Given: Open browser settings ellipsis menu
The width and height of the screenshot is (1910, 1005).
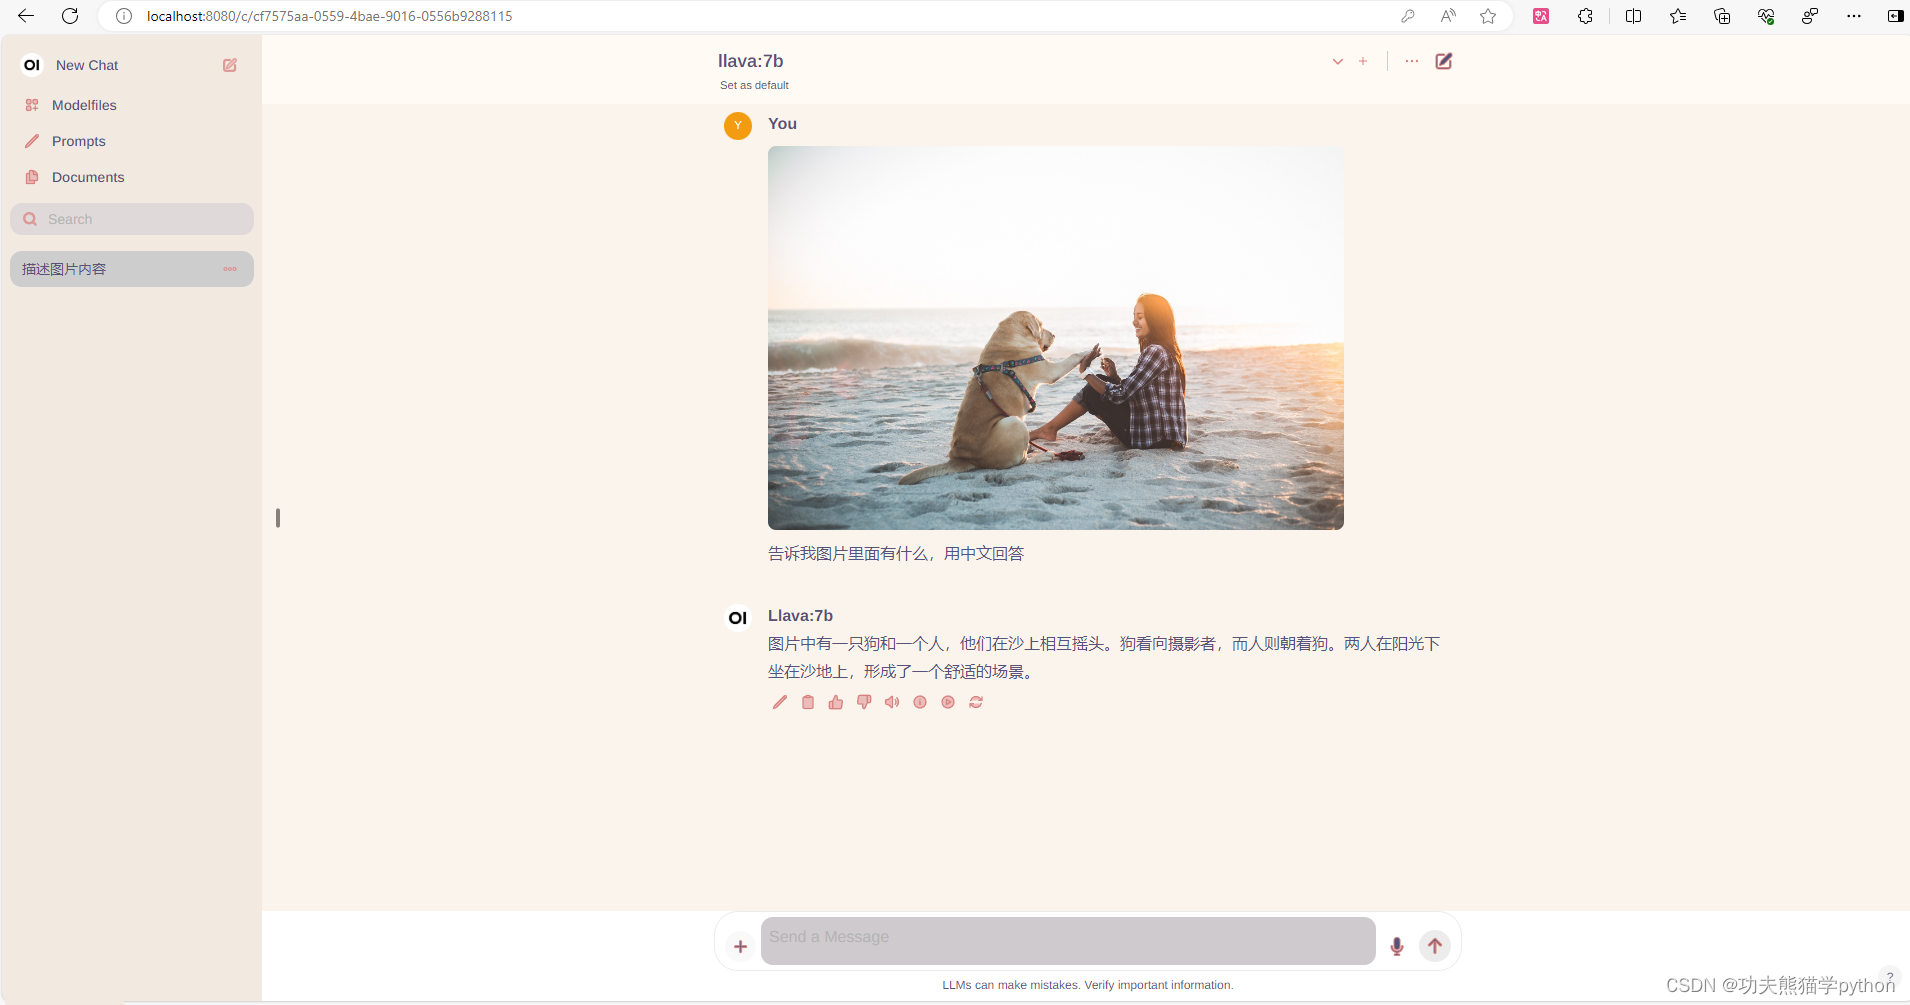Looking at the screenshot, I should coord(1854,16).
